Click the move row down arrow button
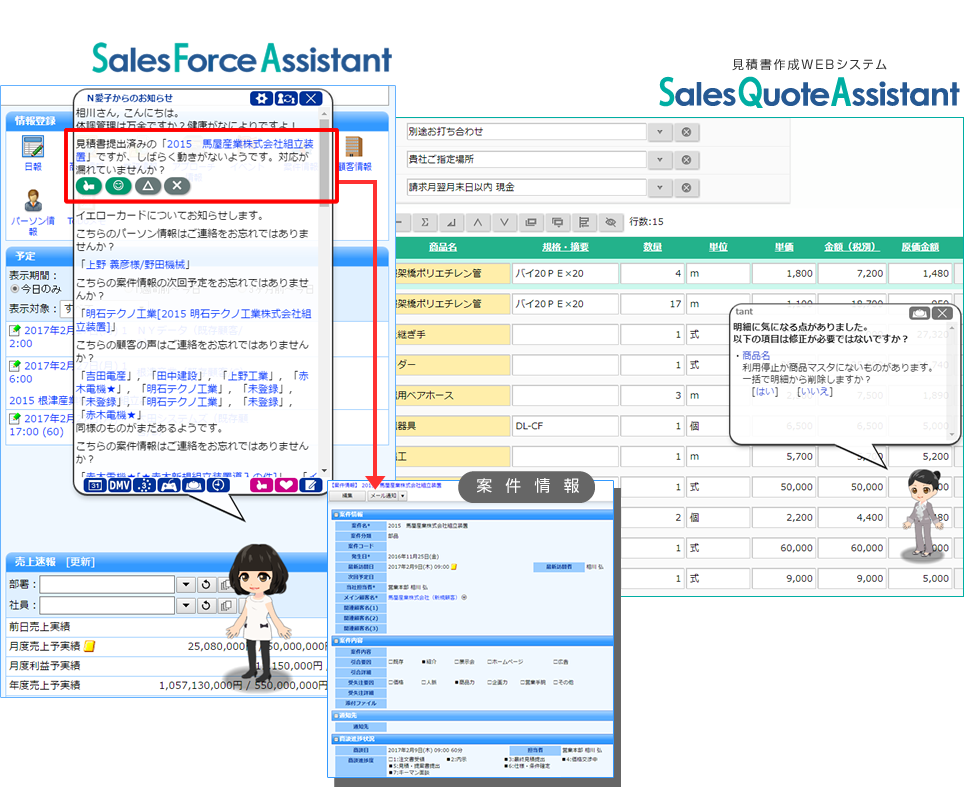The width and height of the screenshot is (964, 798). pos(504,222)
